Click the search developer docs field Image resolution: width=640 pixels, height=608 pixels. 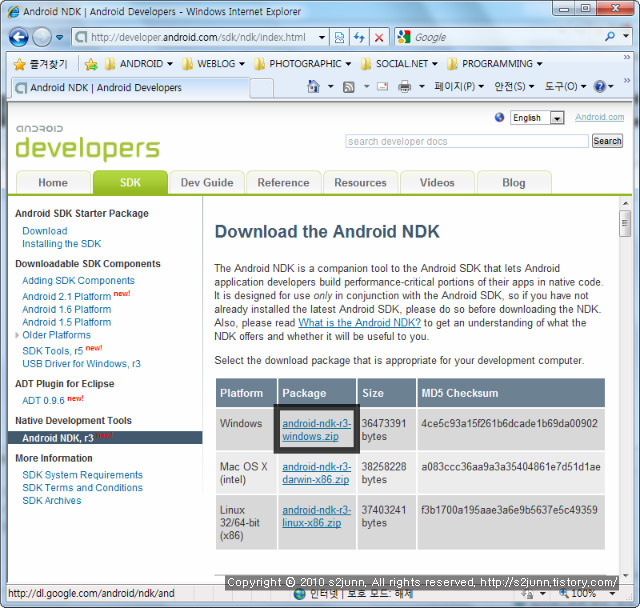coord(467,141)
